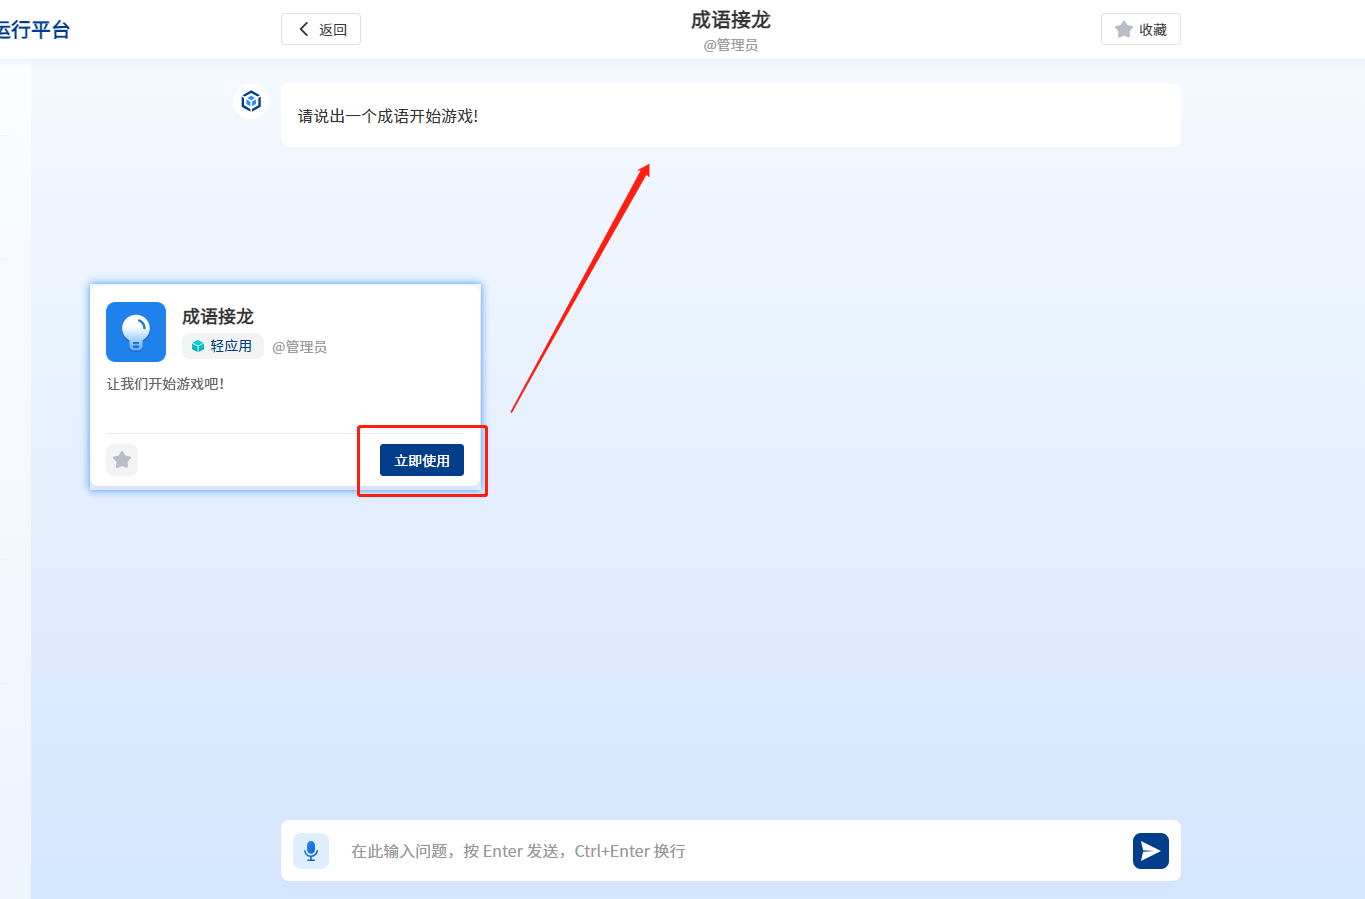Click the bot avatar beside the greeting message

pos(251,101)
